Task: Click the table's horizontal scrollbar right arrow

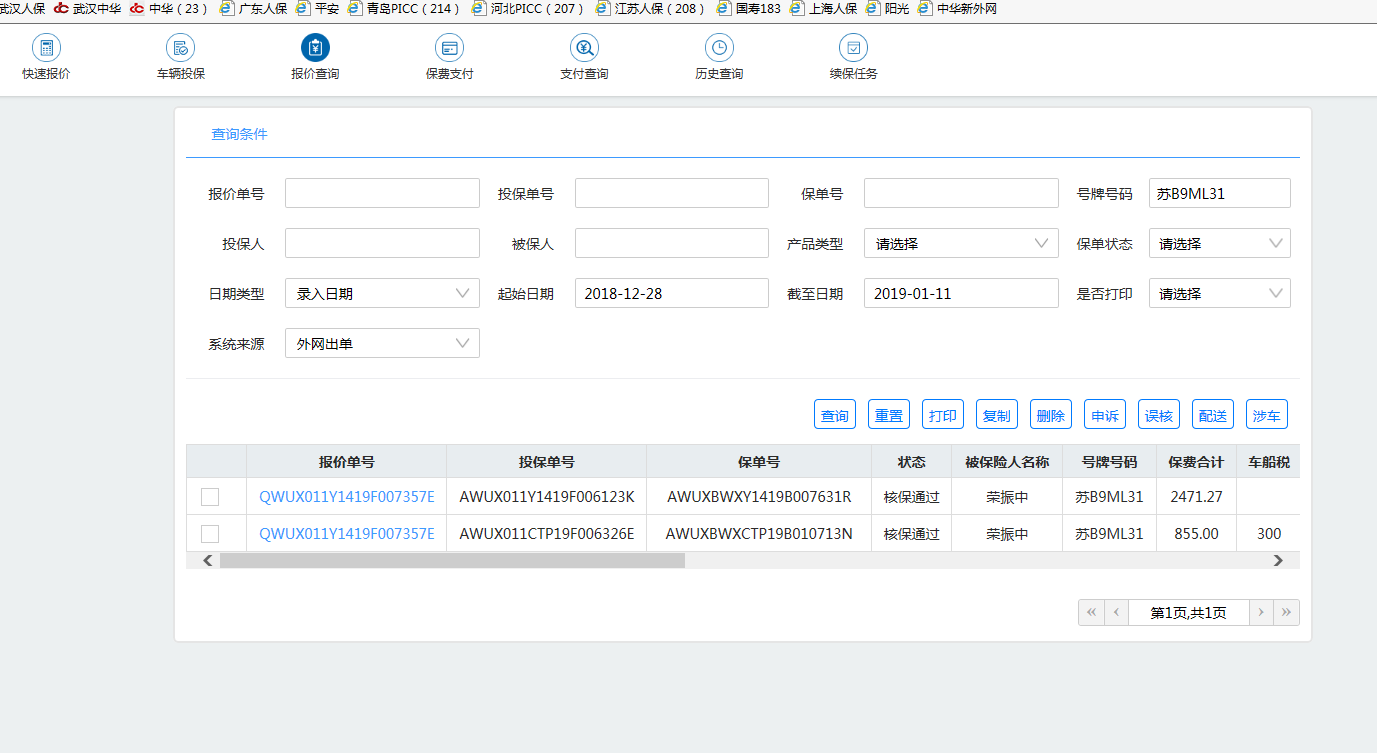Action: [1278, 561]
